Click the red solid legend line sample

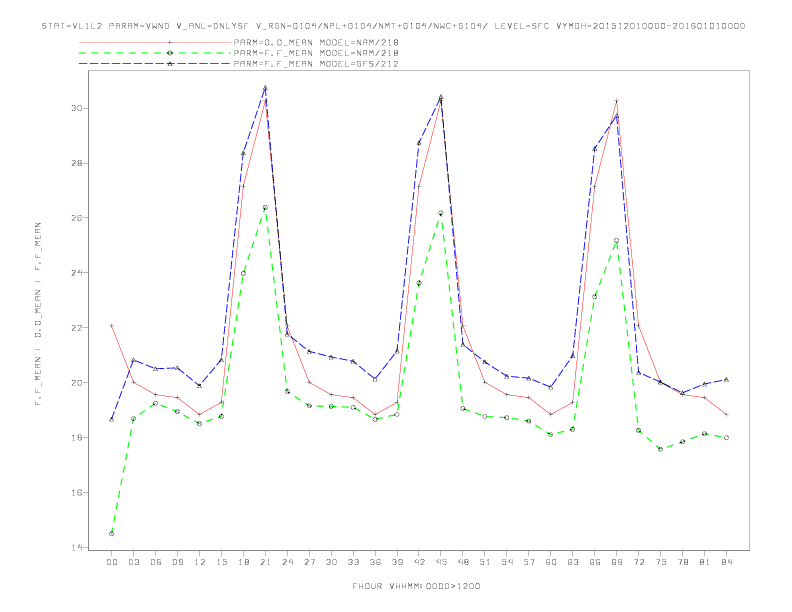click(x=155, y=42)
